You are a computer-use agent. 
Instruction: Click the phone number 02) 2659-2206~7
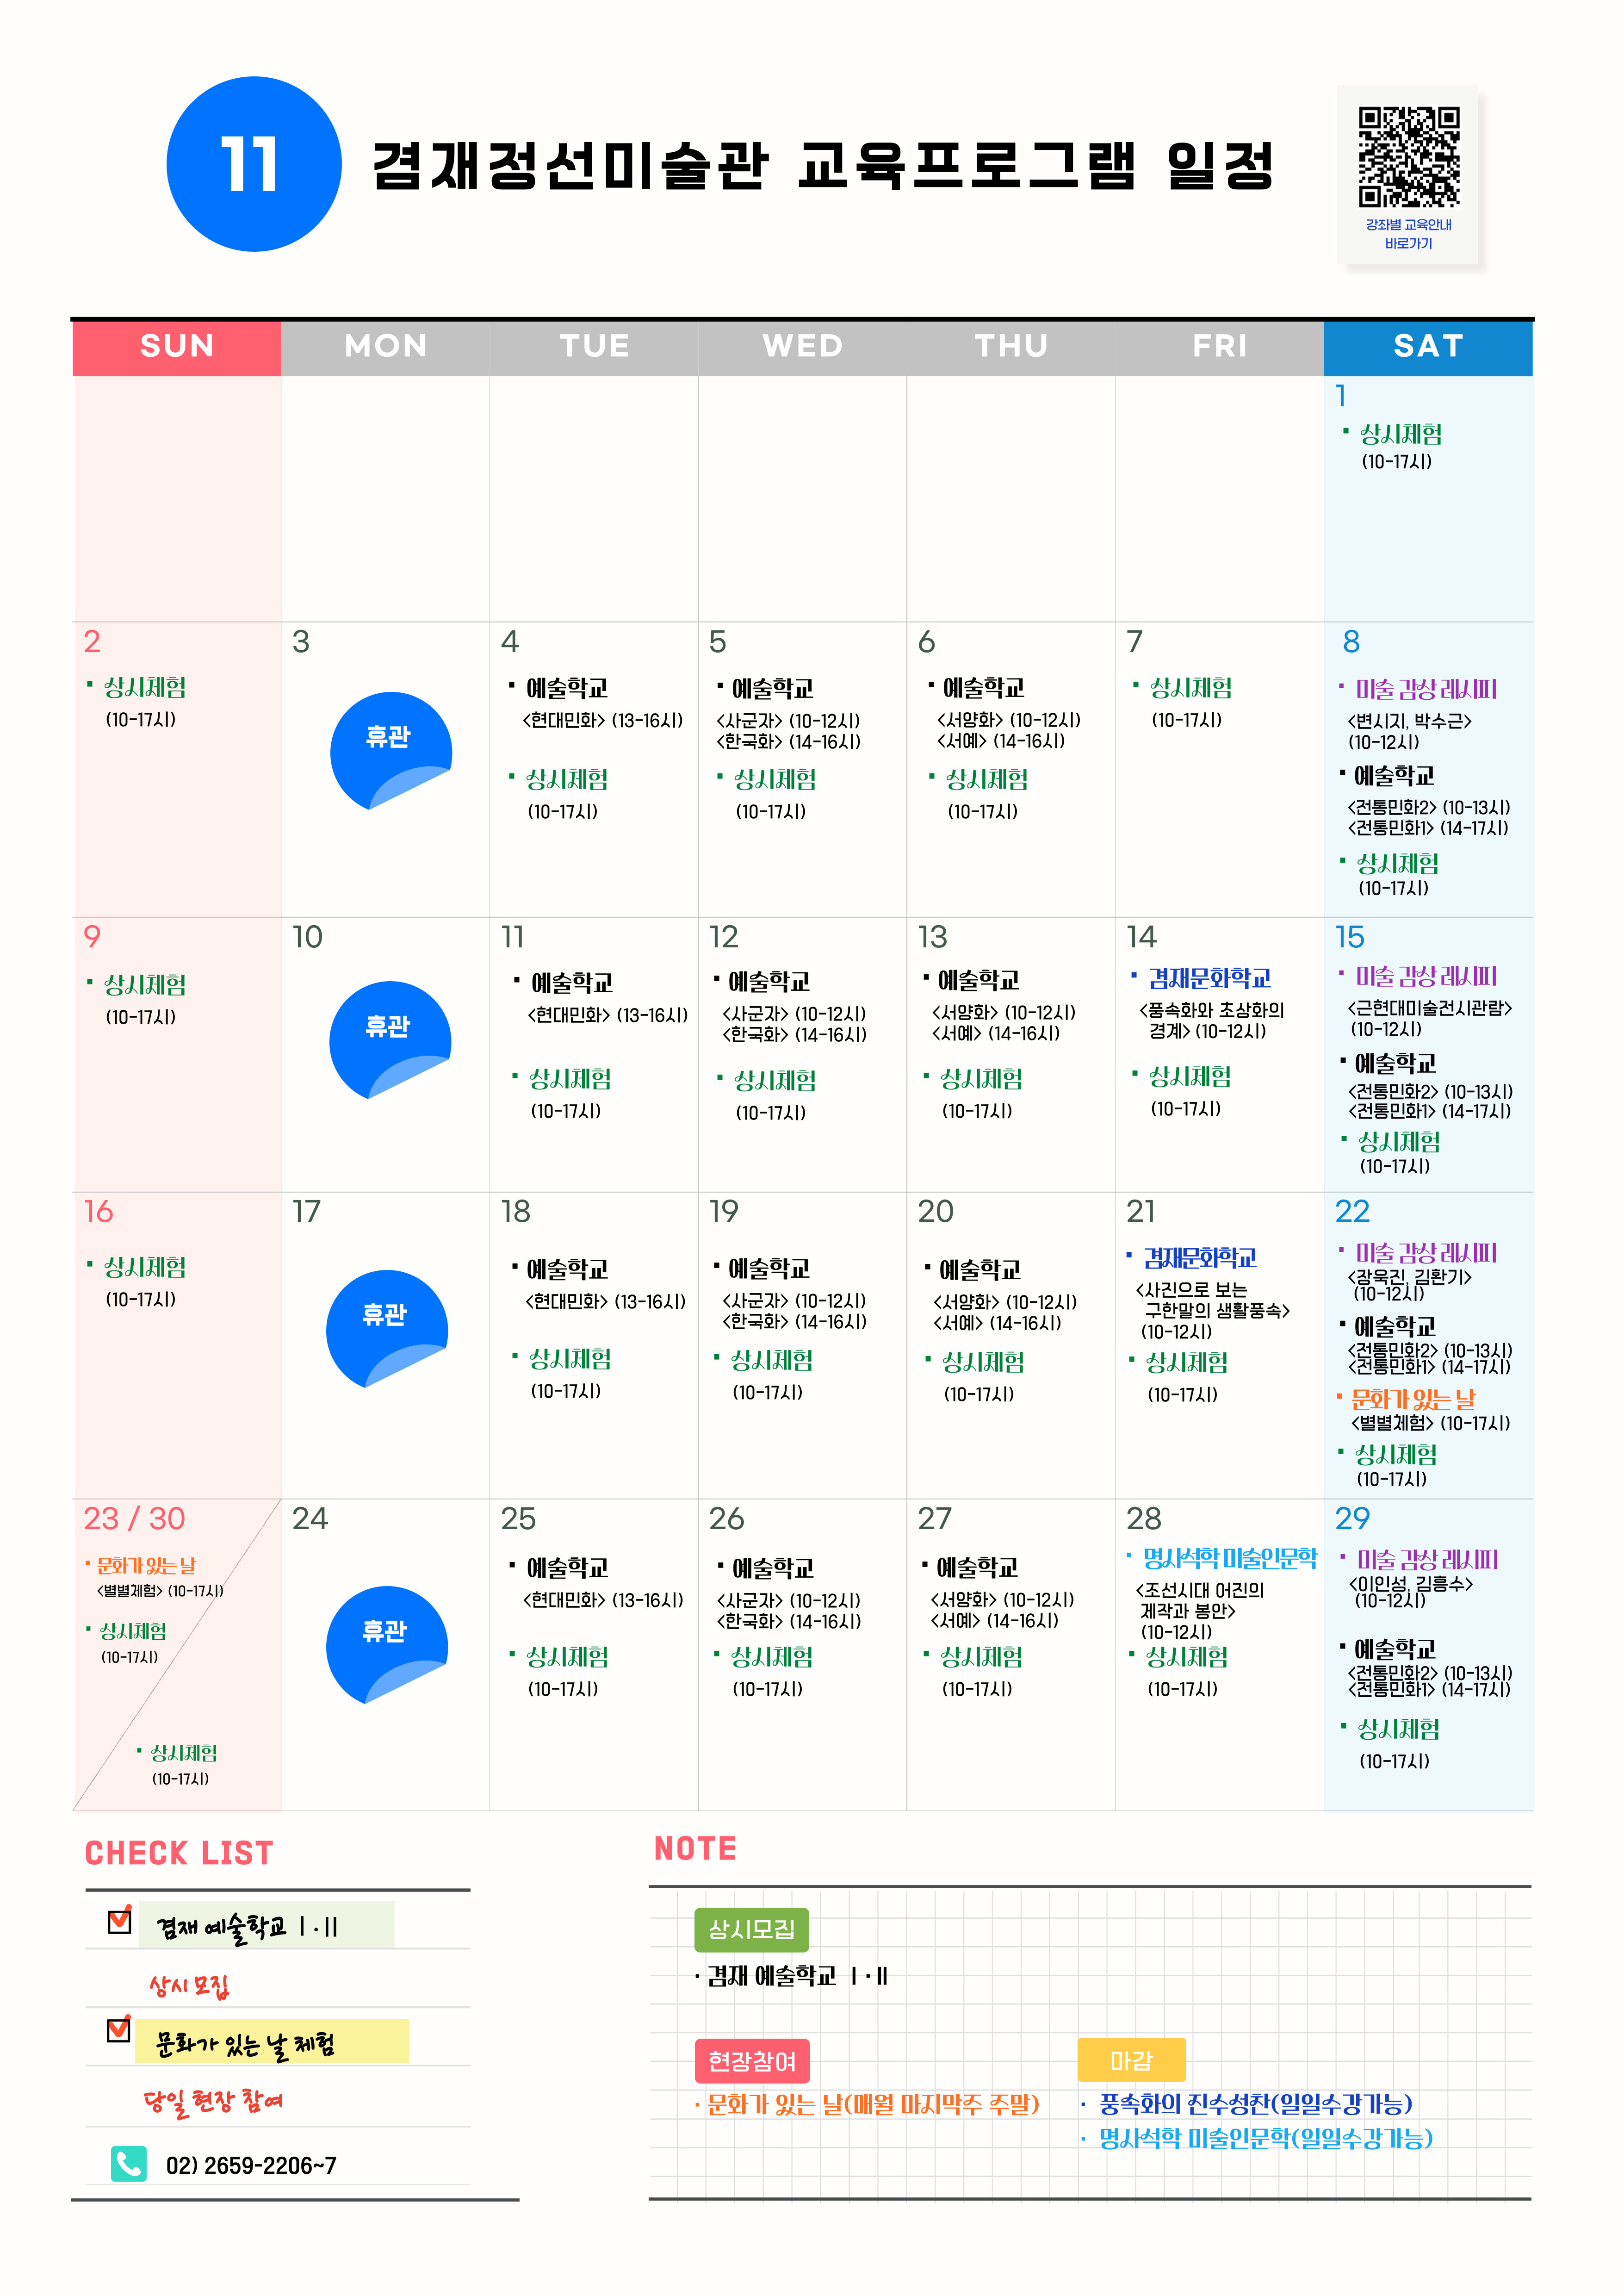251,2165
